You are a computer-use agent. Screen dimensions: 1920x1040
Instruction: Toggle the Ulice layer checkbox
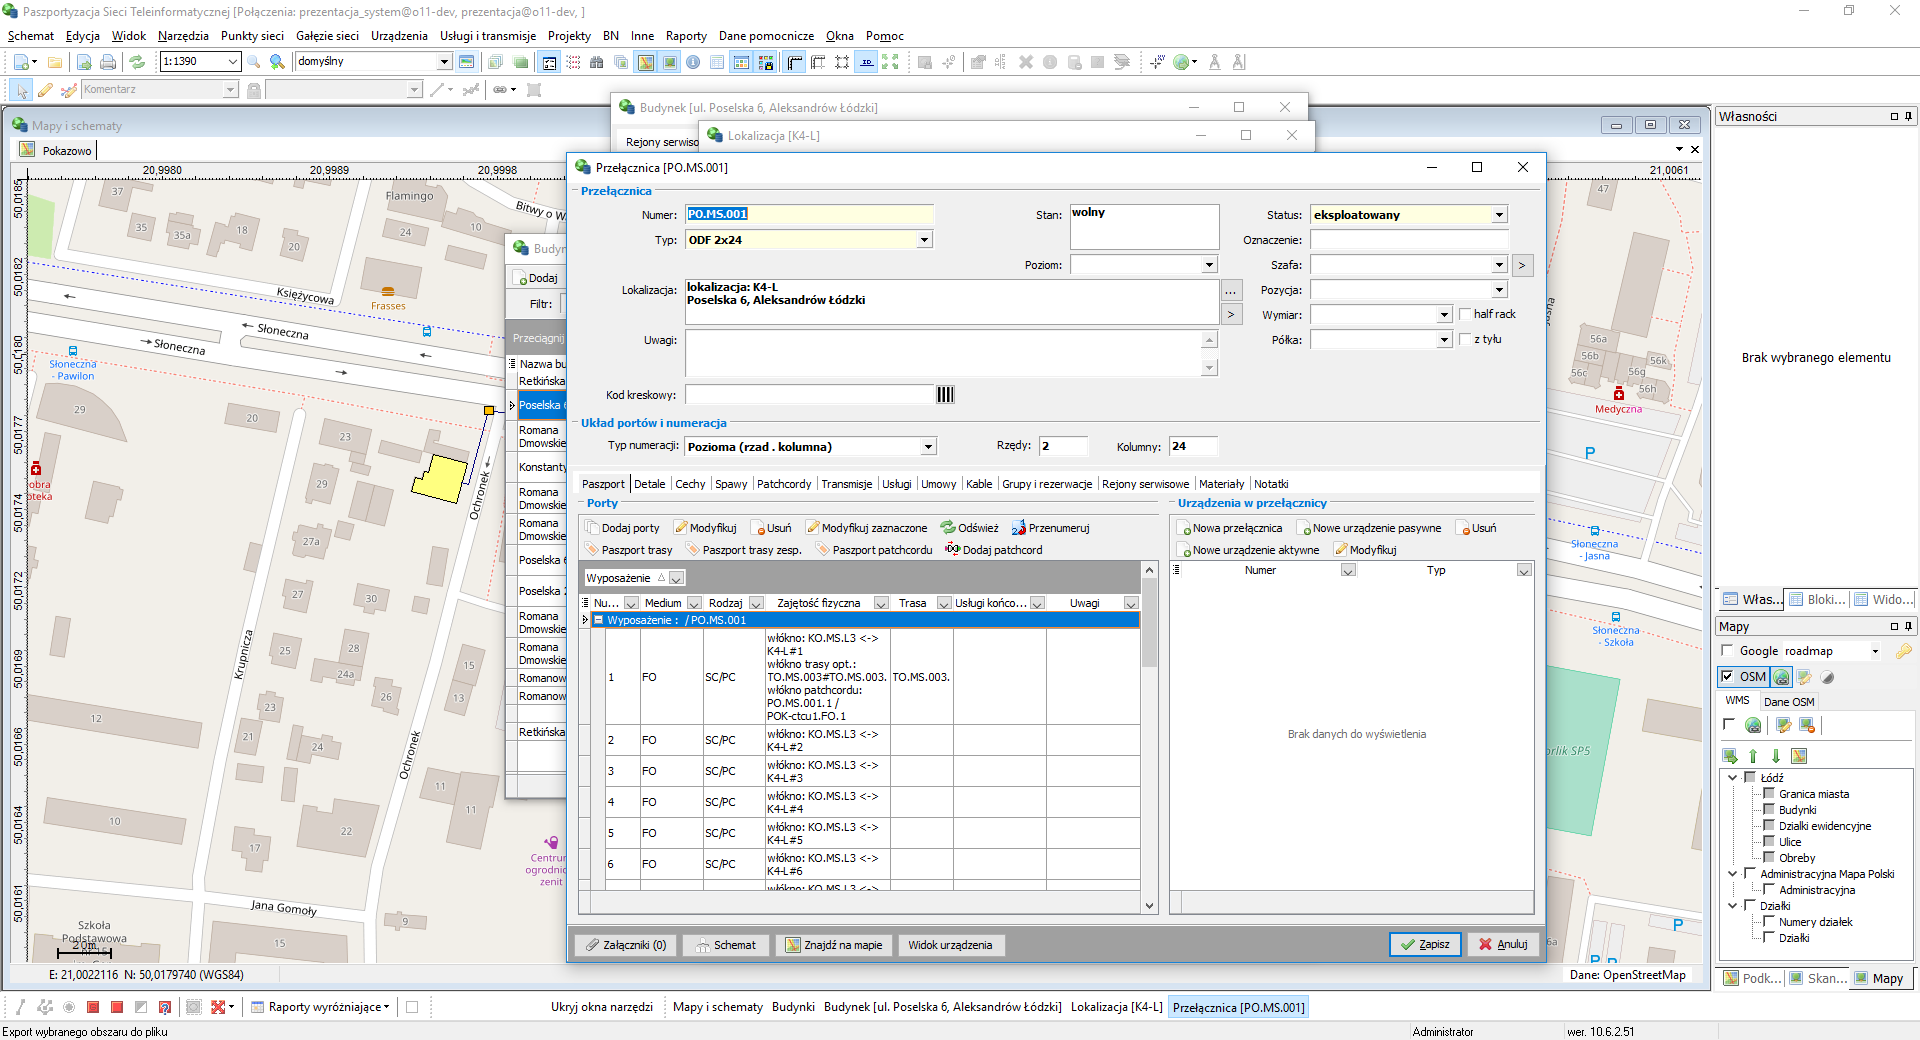click(x=1768, y=842)
